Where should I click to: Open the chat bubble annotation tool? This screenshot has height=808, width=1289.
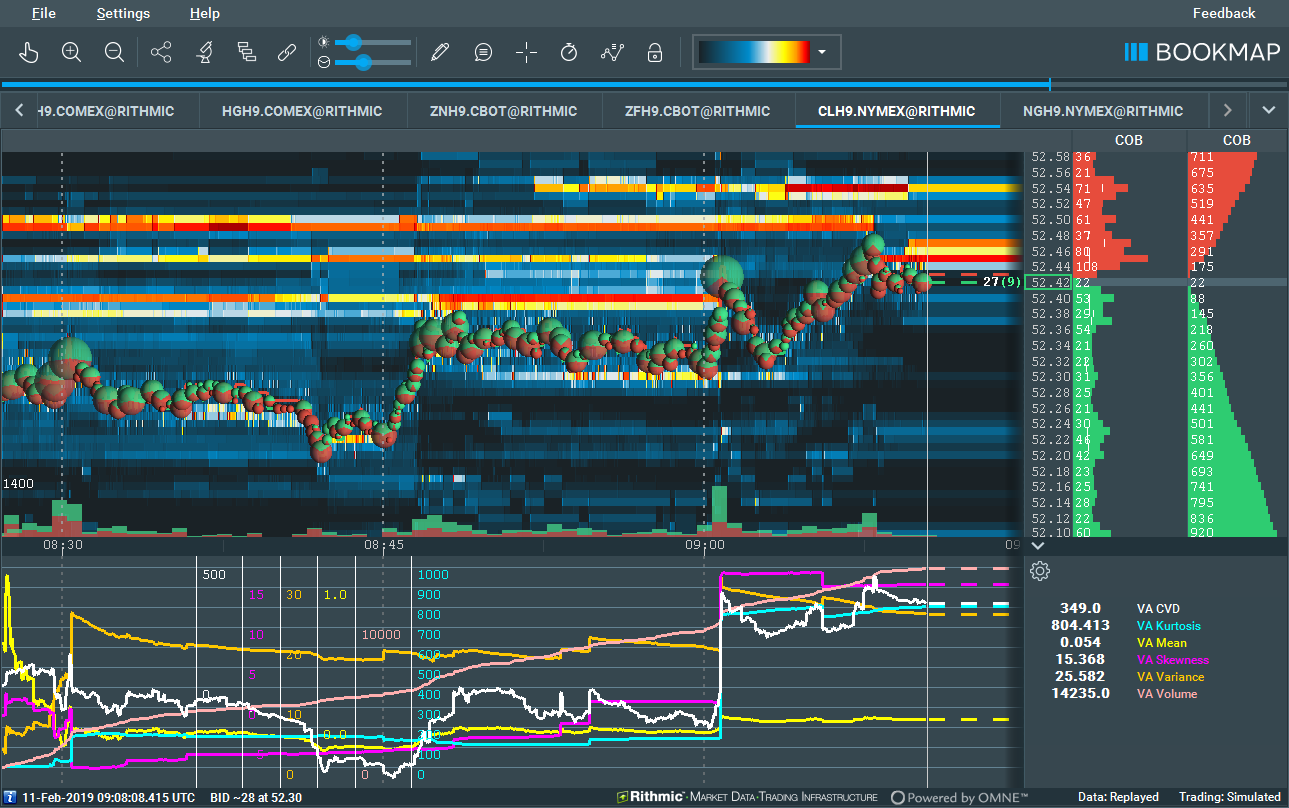(483, 52)
